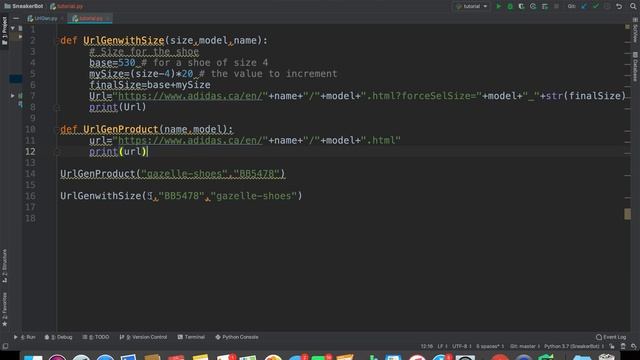
Task: Open the Terminal tool window
Action: [x=191, y=337]
